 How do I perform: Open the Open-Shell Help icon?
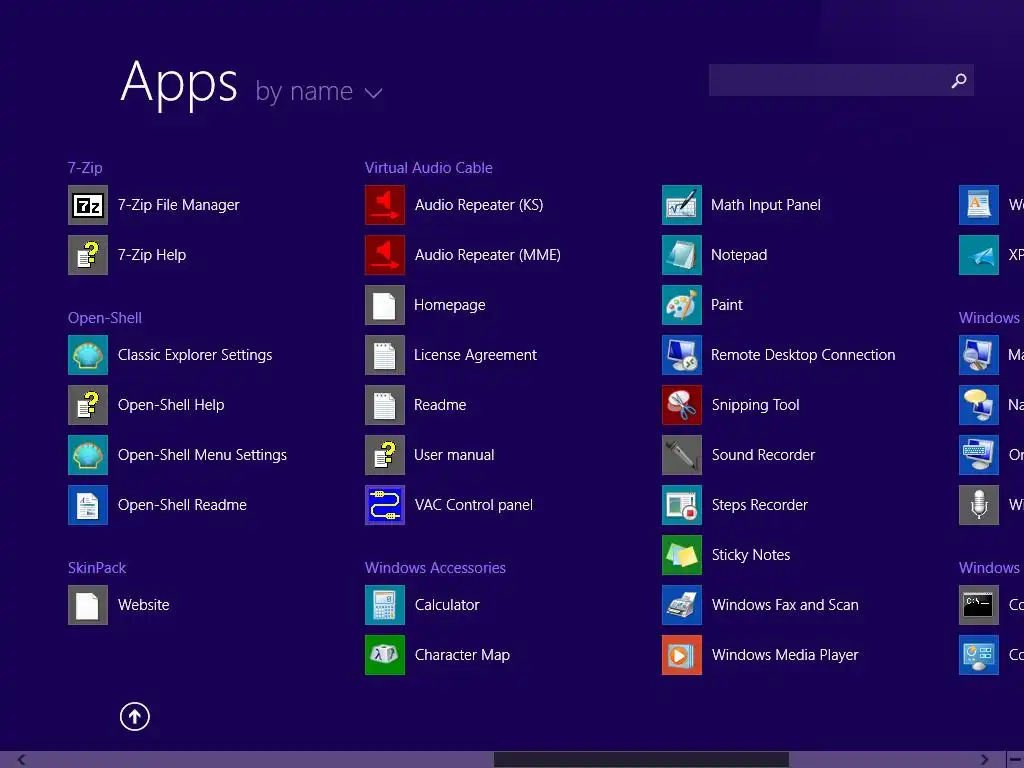(88, 405)
